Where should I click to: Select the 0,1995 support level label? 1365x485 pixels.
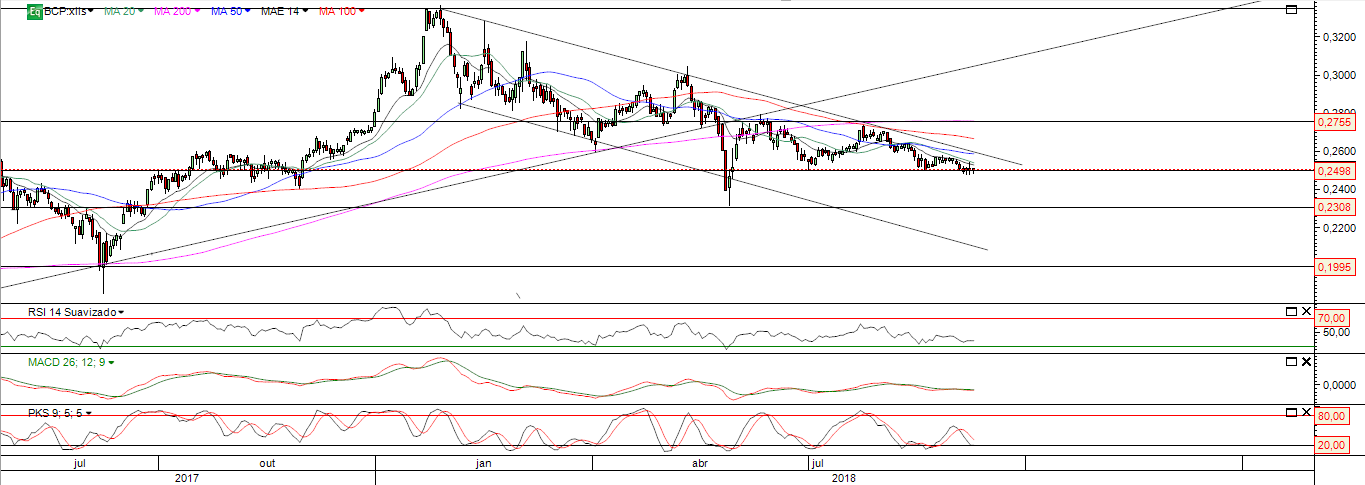[1334, 267]
